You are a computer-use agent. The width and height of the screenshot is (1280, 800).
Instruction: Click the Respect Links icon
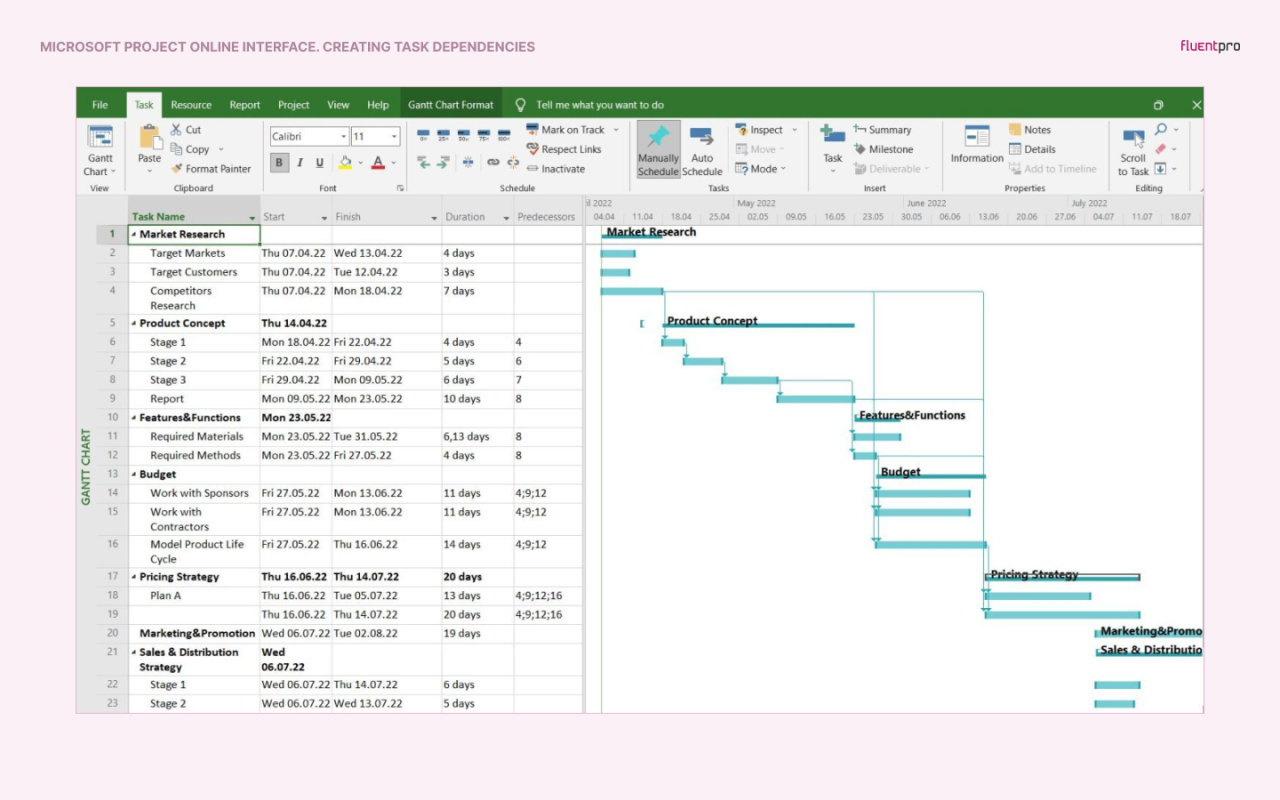[533, 148]
